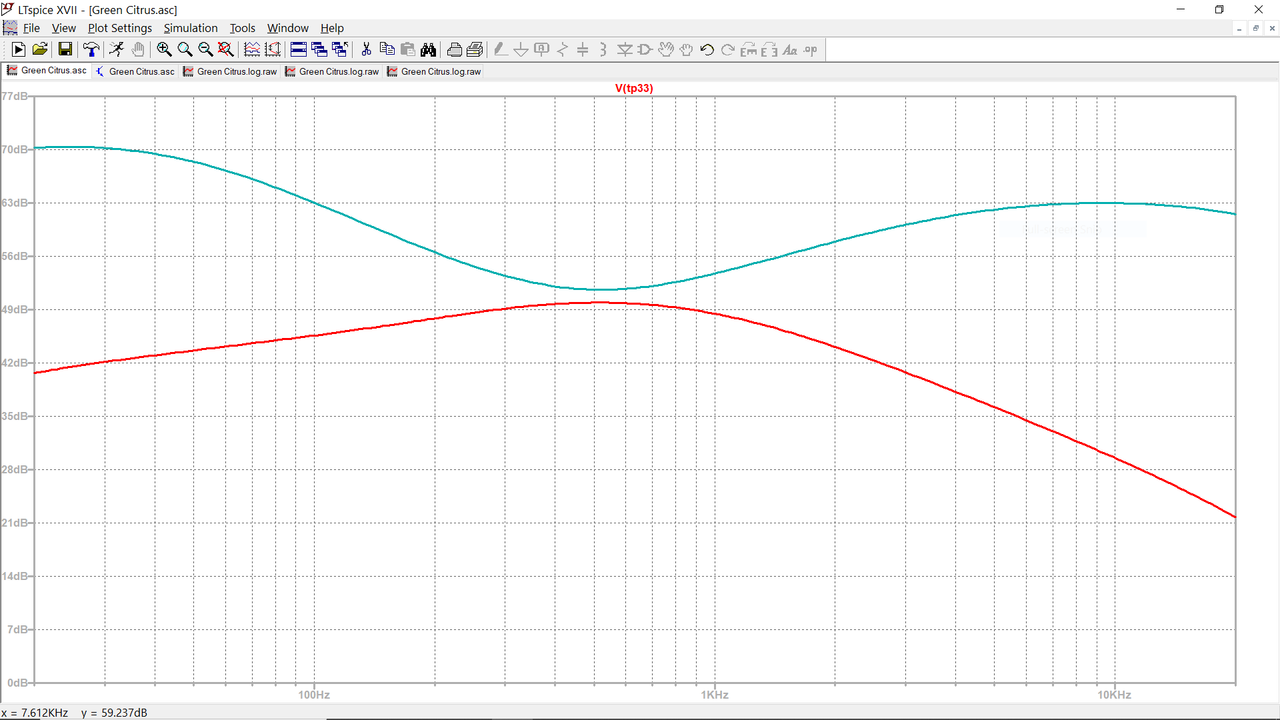Click the V(tp33) trace label
This screenshot has height=720, width=1280.
[x=636, y=88]
